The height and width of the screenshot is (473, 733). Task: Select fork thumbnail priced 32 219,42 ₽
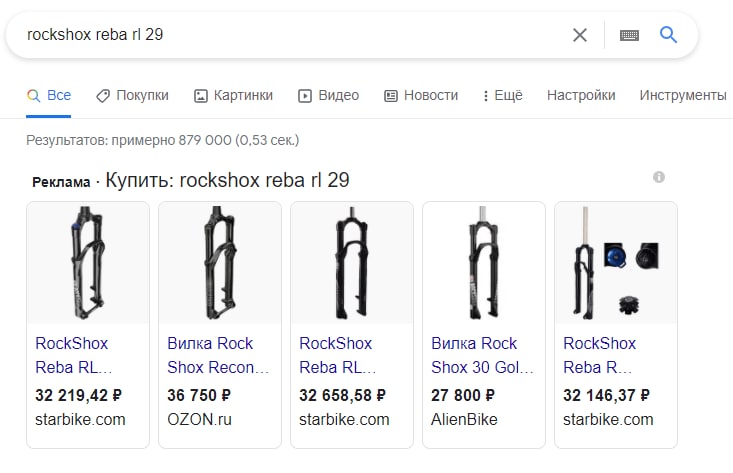tap(88, 263)
